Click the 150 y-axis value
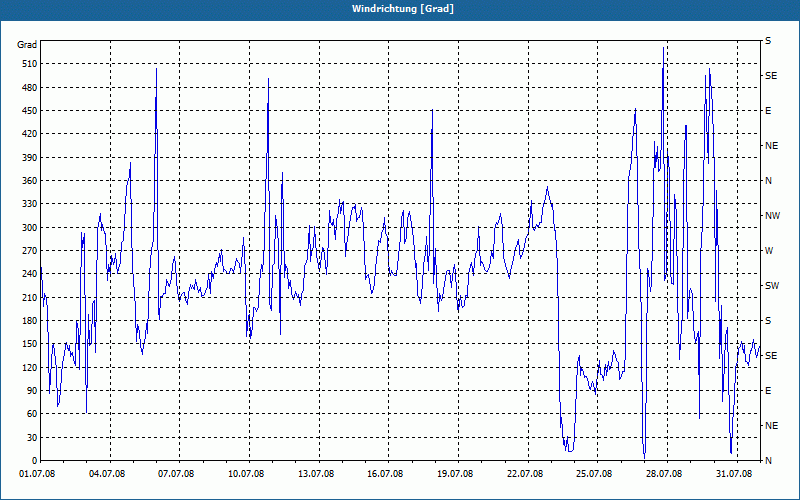 30,344
